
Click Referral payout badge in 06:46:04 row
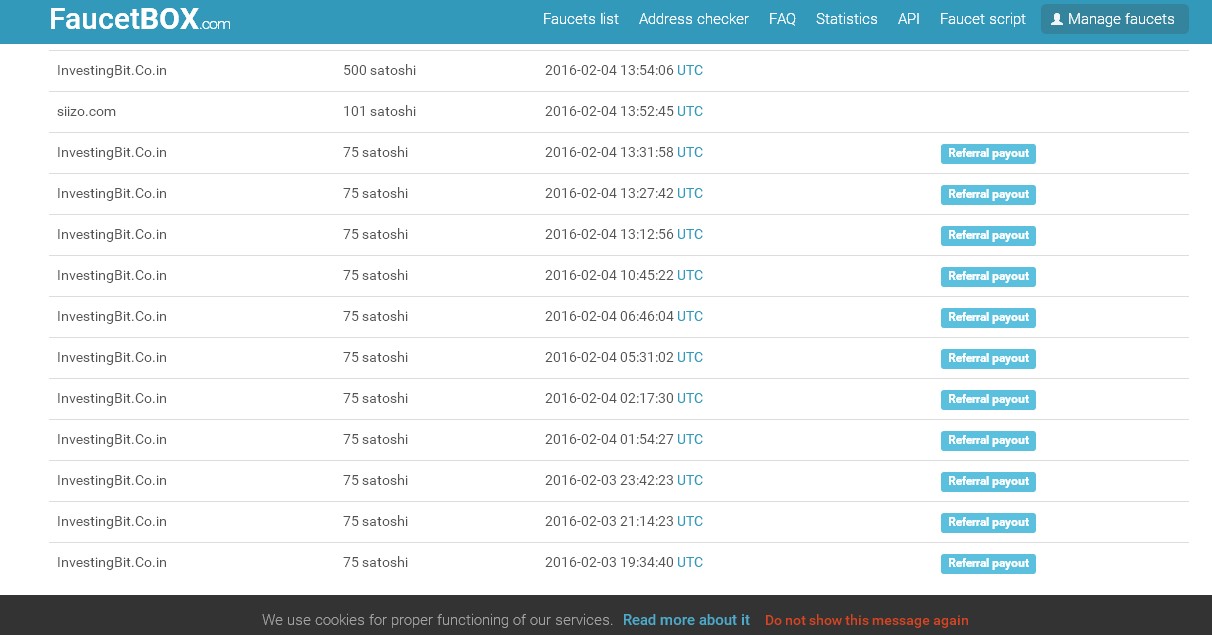tap(988, 317)
